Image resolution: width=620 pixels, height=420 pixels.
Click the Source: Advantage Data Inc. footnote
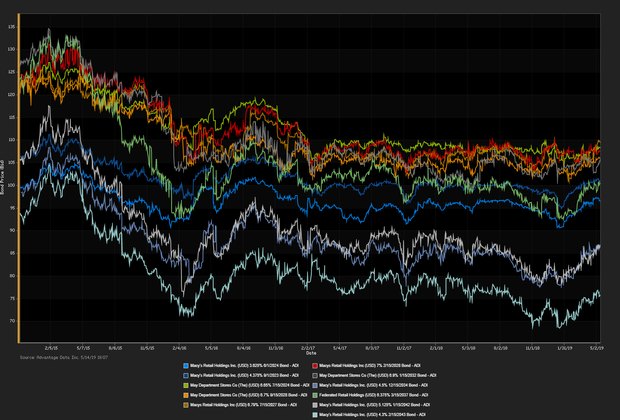pos(64,358)
